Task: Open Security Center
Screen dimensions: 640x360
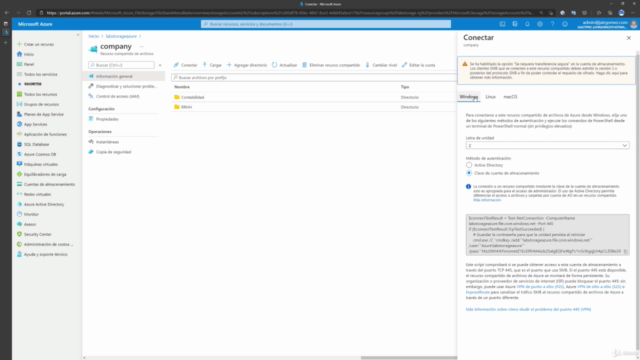Action: click(x=34, y=234)
